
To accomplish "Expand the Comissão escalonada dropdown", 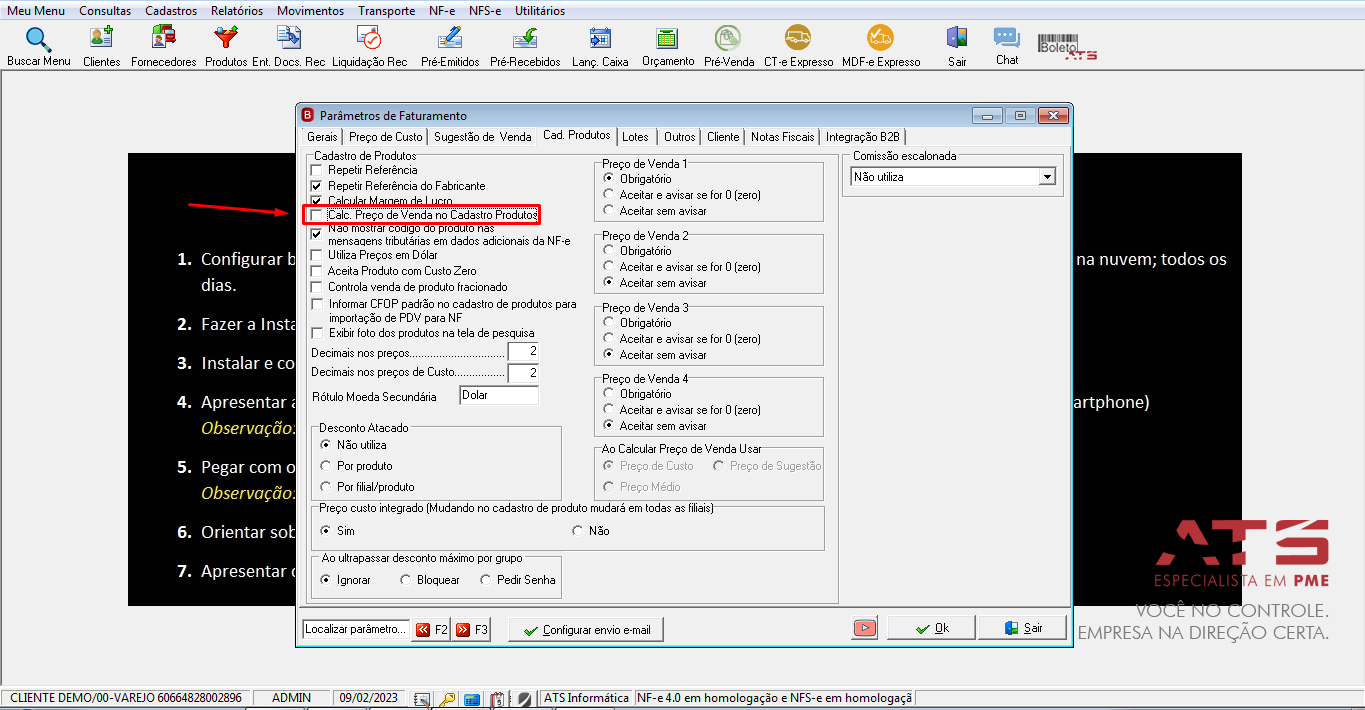I will click(x=1047, y=177).
